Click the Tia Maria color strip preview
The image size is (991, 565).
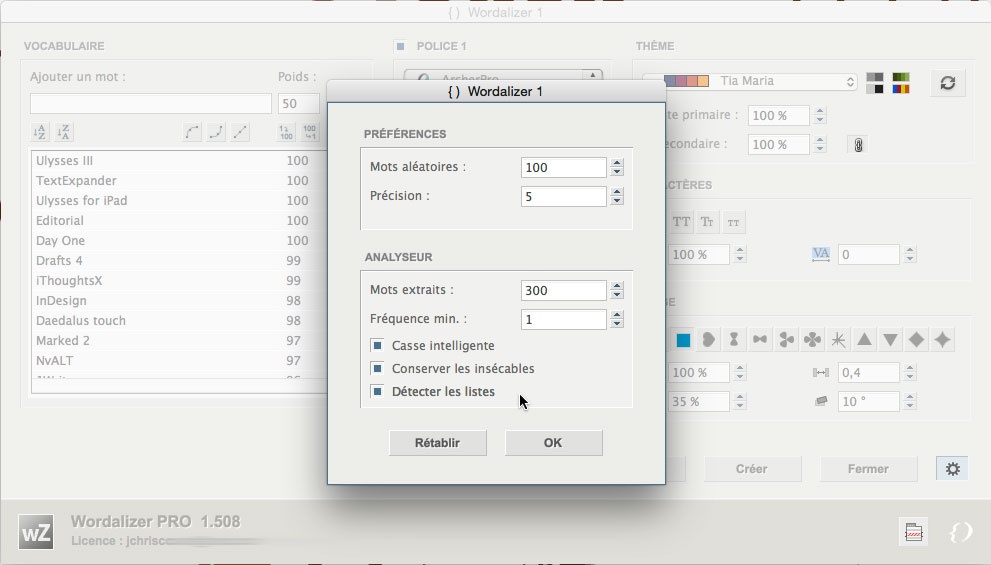pyautogui.click(x=686, y=81)
